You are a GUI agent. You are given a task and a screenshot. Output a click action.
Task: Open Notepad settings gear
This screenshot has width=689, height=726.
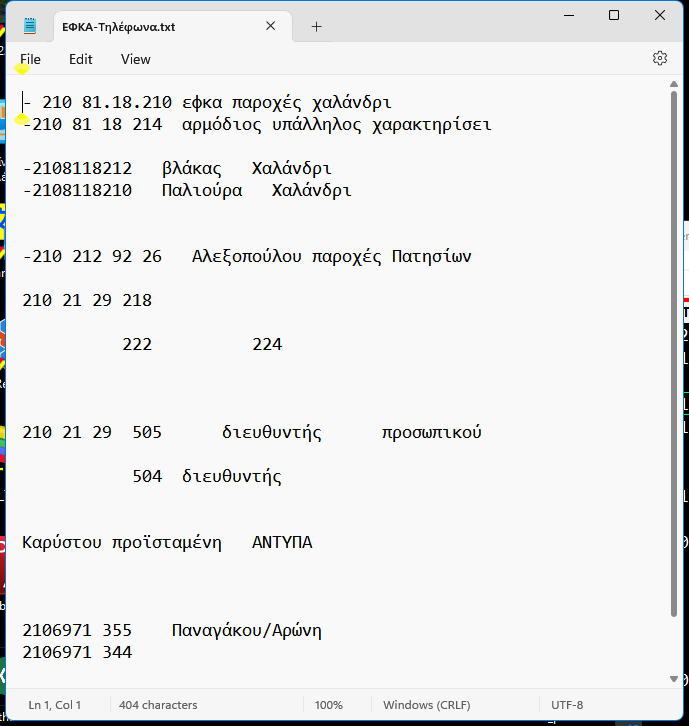click(x=660, y=58)
